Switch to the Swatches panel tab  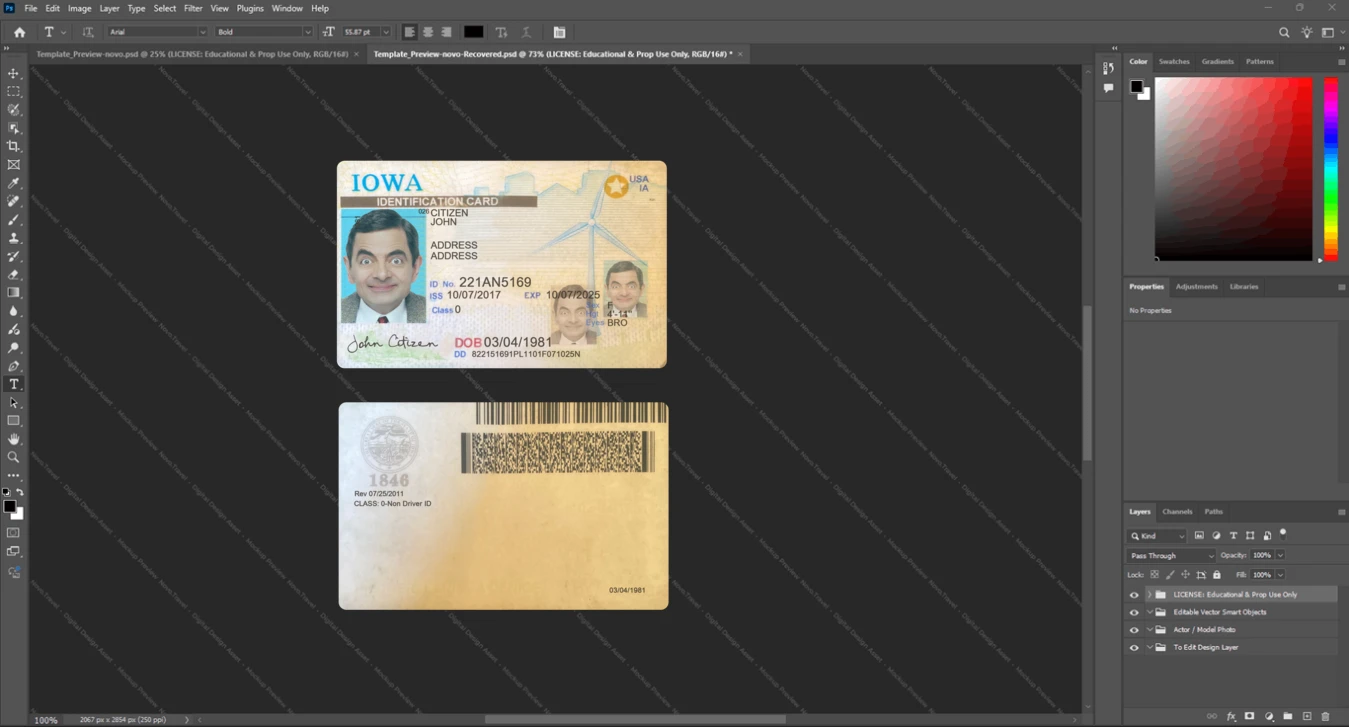click(x=1174, y=61)
